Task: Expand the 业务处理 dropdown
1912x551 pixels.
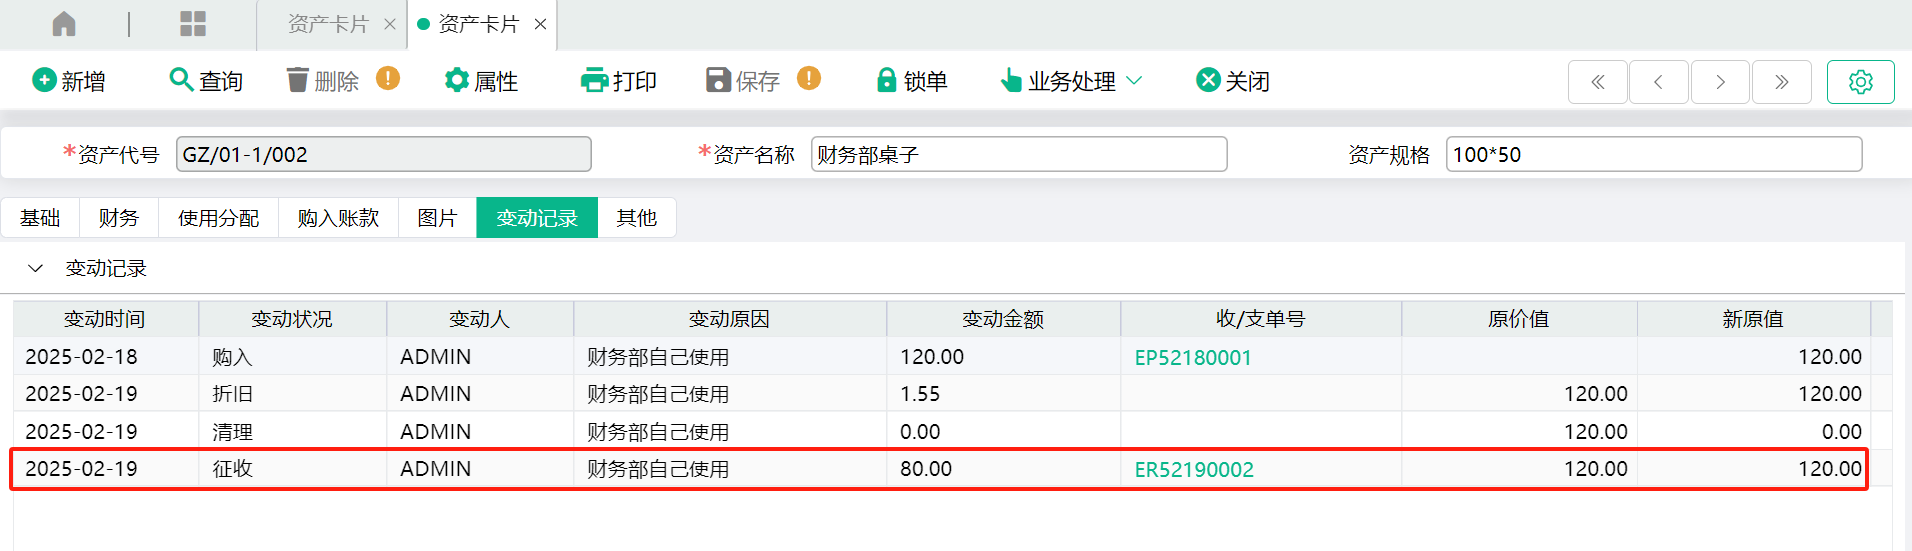Action: (x=1071, y=81)
